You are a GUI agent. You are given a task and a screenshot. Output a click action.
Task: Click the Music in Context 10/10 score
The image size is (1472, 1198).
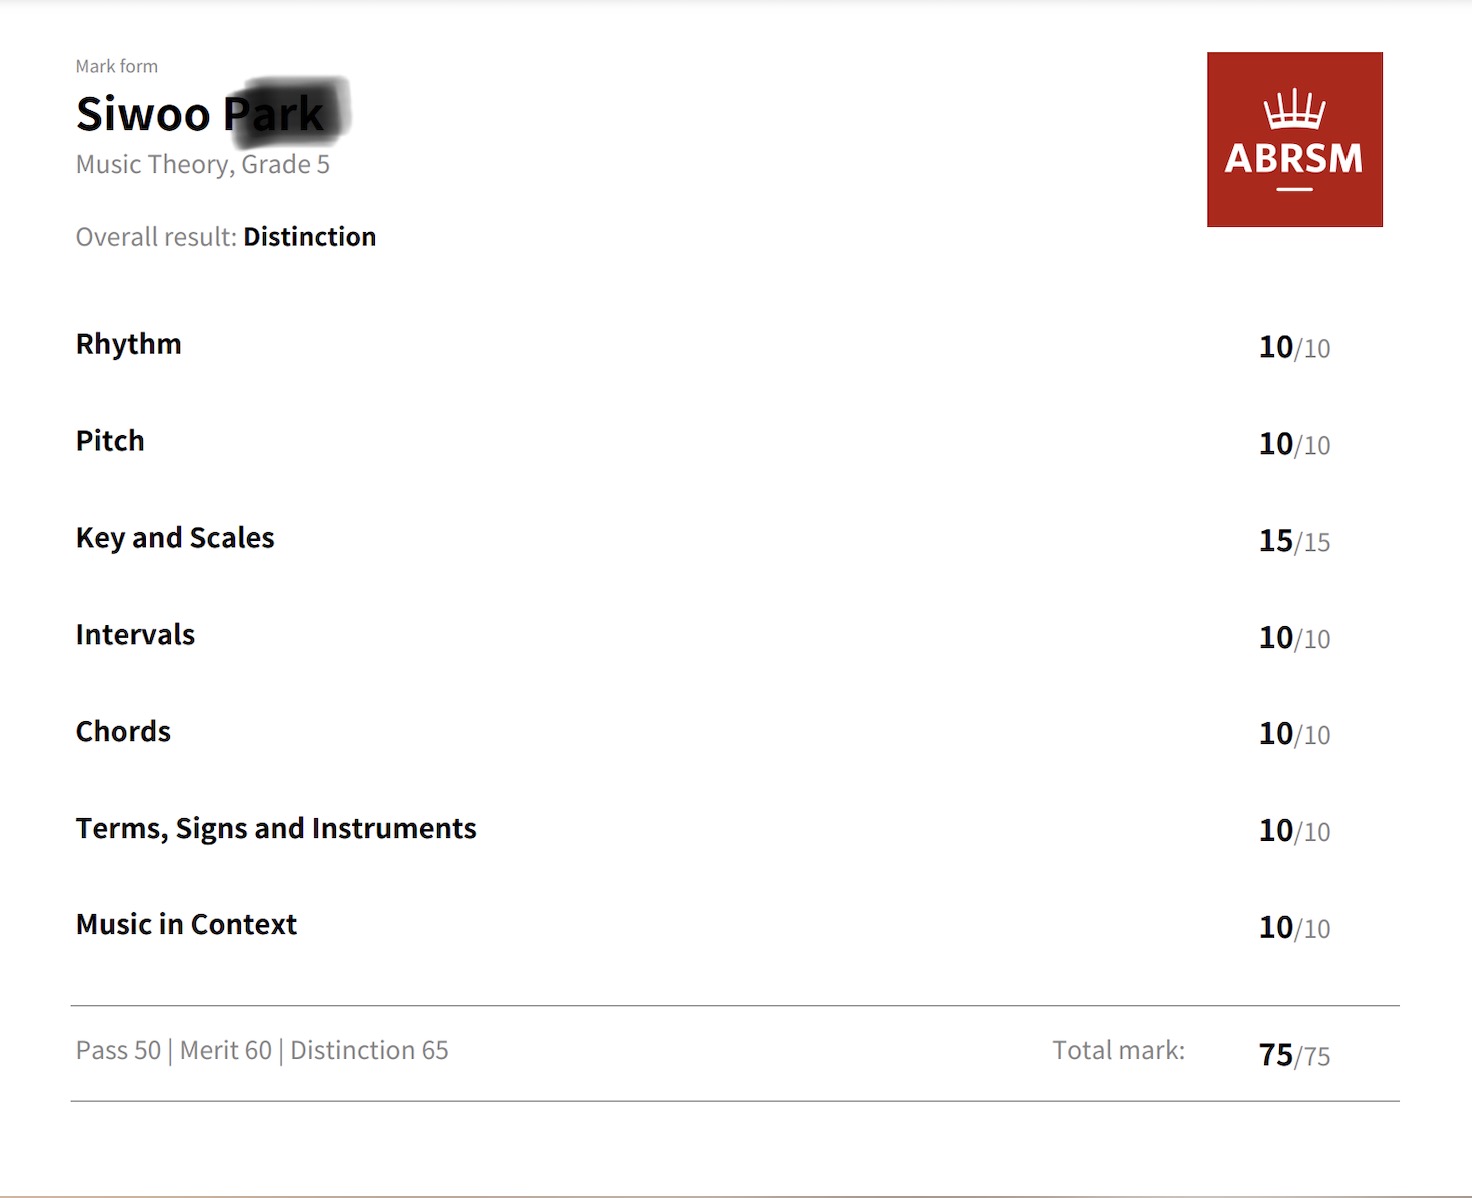click(1294, 928)
